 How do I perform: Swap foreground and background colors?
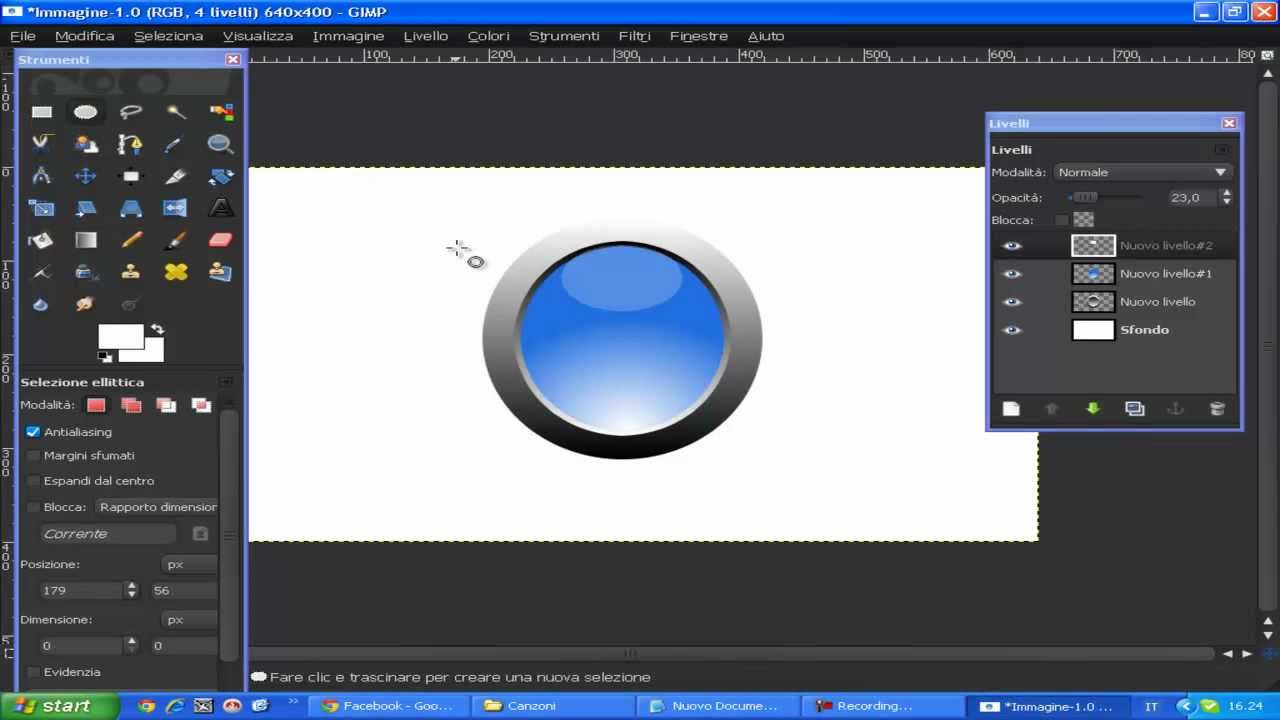pos(157,329)
